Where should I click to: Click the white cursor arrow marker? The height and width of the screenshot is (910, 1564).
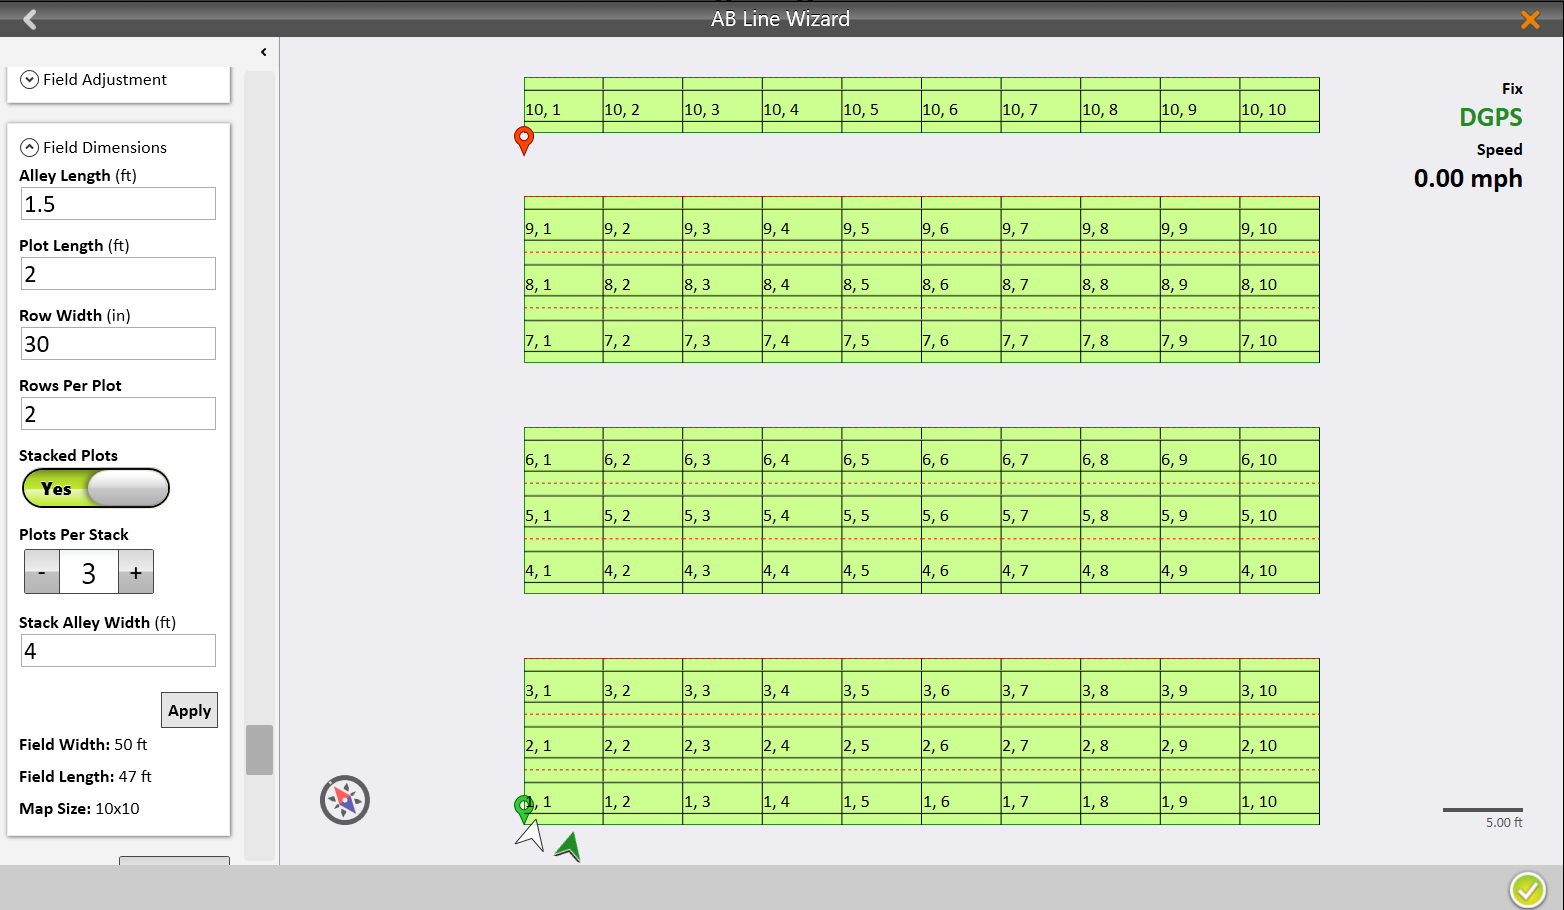pyautogui.click(x=531, y=835)
